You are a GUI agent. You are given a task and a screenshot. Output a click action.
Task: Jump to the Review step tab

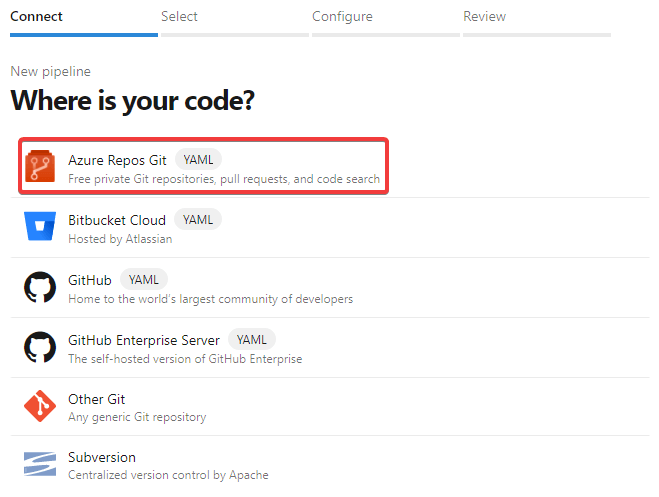(484, 16)
